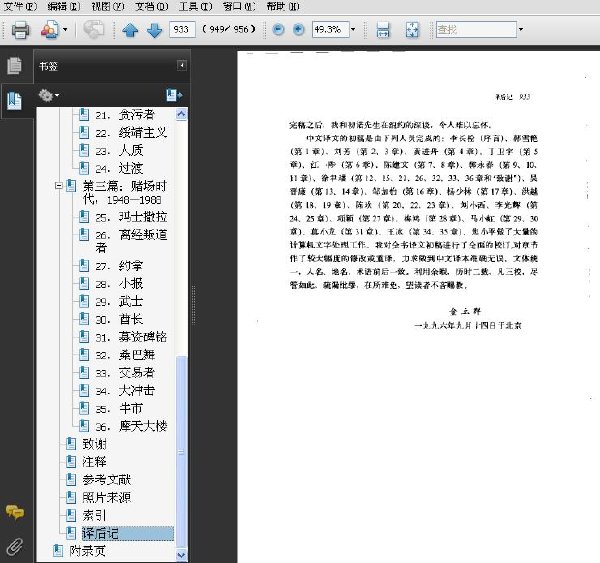
Task: Select bookmark 36. 摩天大楼
Action: pos(131,426)
